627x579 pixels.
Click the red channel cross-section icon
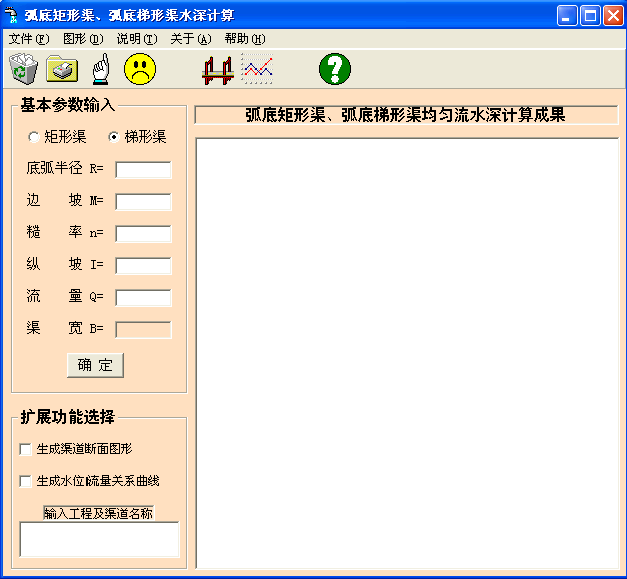[x=218, y=70]
